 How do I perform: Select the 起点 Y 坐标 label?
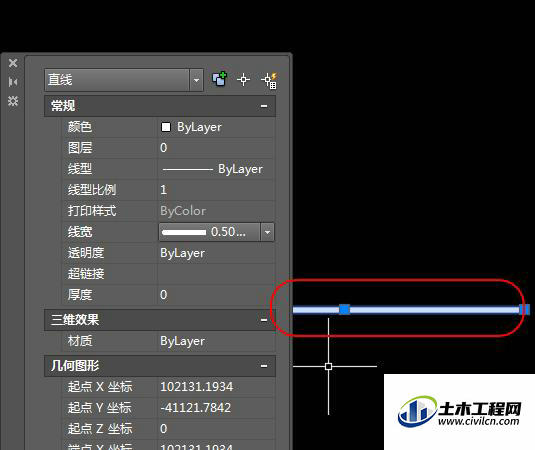(x=99, y=407)
